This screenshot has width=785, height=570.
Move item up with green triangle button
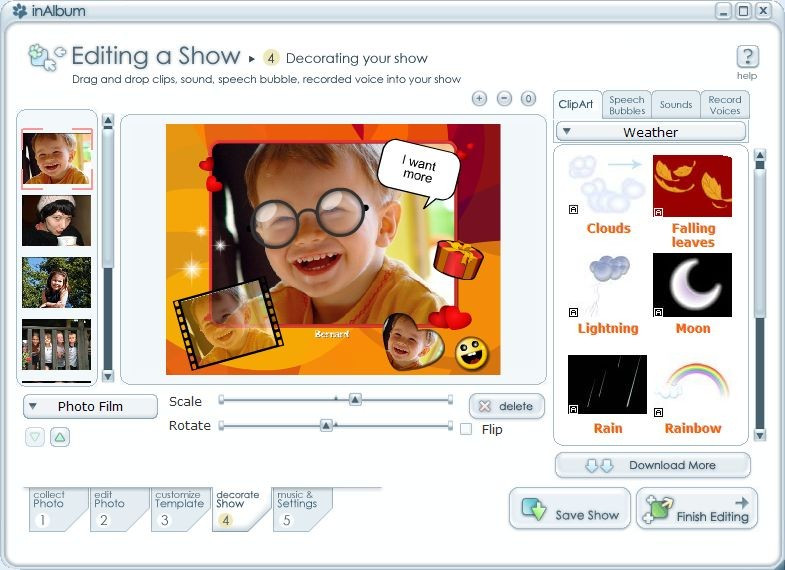coord(60,437)
